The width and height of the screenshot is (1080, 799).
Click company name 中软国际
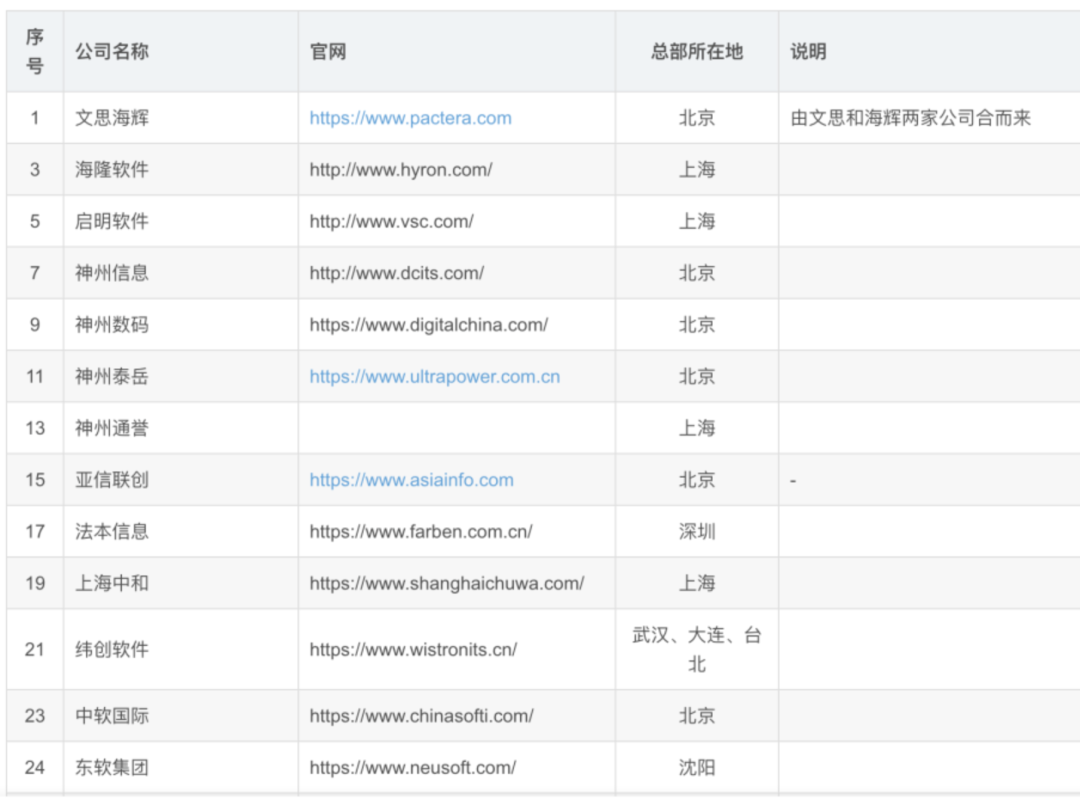112,716
